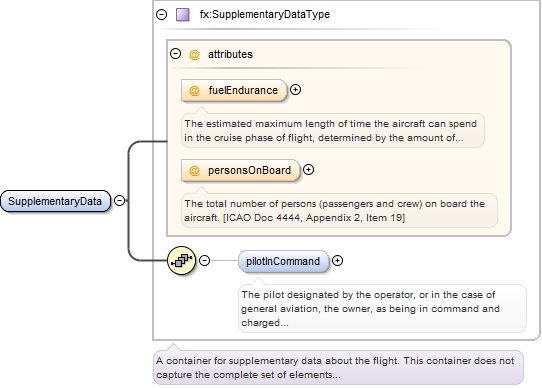The height and width of the screenshot is (388, 542).
Task: Click the container description annotation at bottom
Action: click(x=338, y=368)
